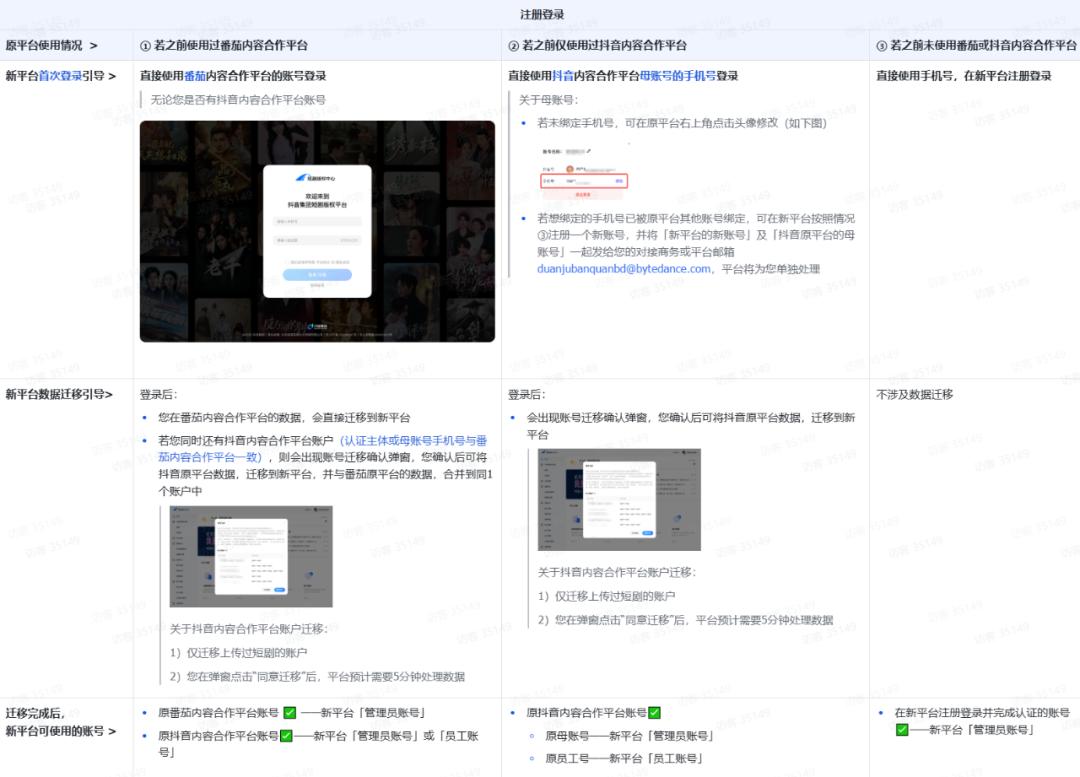The width and height of the screenshot is (1080, 777).
Task: Click the 新平台数据迁移引导> row header
Action: click(x=59, y=394)
